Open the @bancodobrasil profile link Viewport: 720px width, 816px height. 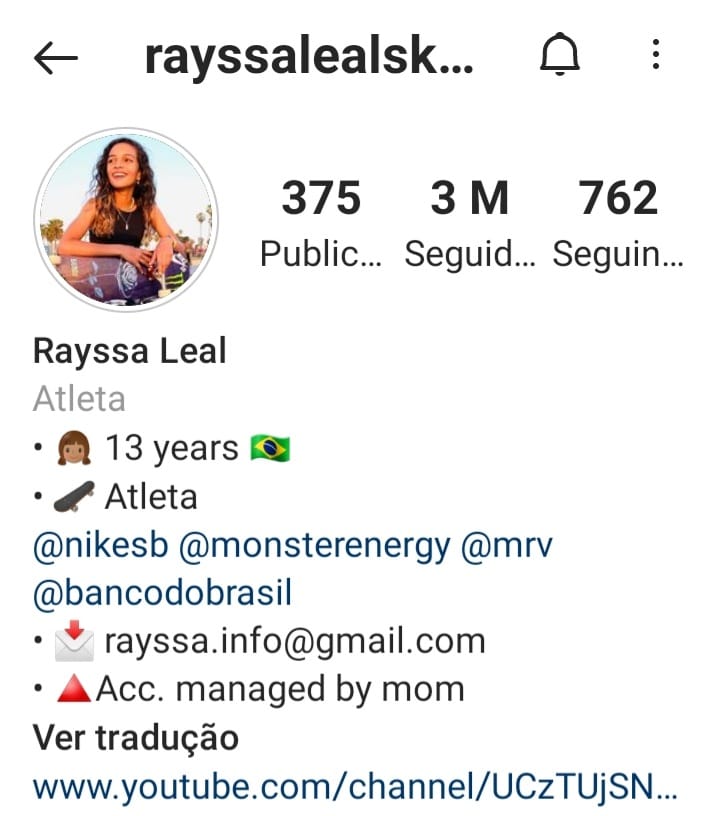[x=162, y=593]
